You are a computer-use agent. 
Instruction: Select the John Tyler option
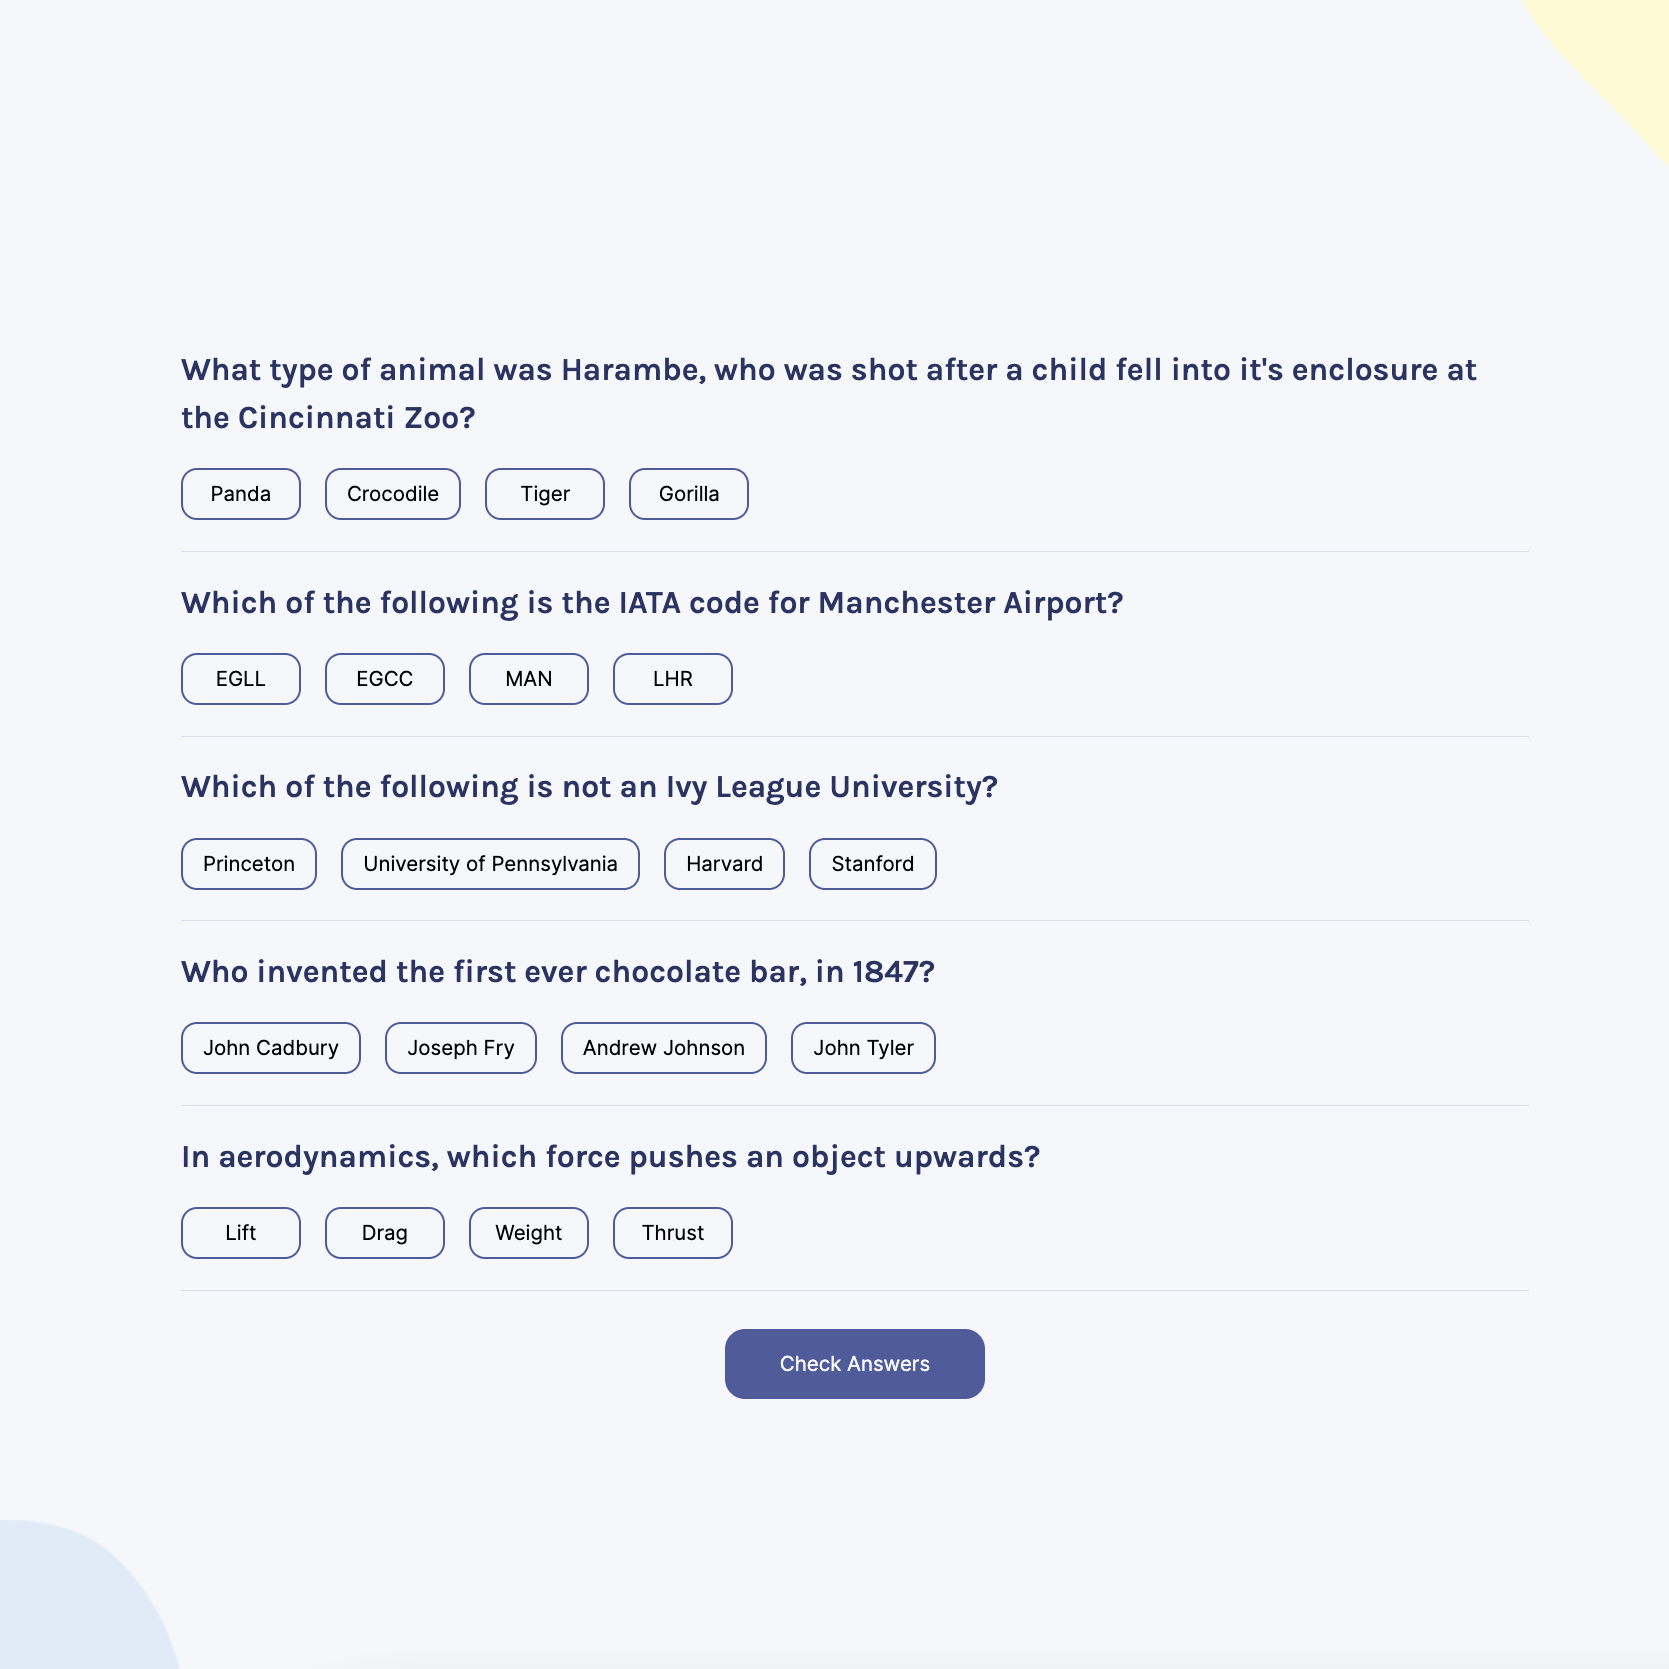tap(863, 1048)
